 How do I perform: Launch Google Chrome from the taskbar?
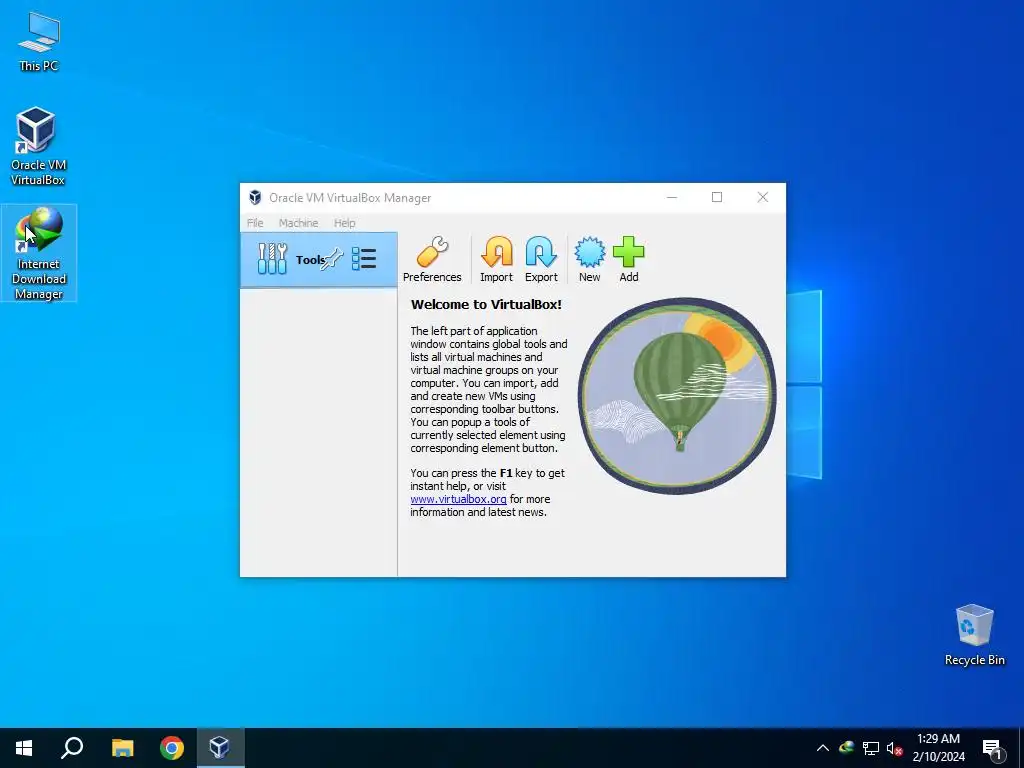coord(172,748)
